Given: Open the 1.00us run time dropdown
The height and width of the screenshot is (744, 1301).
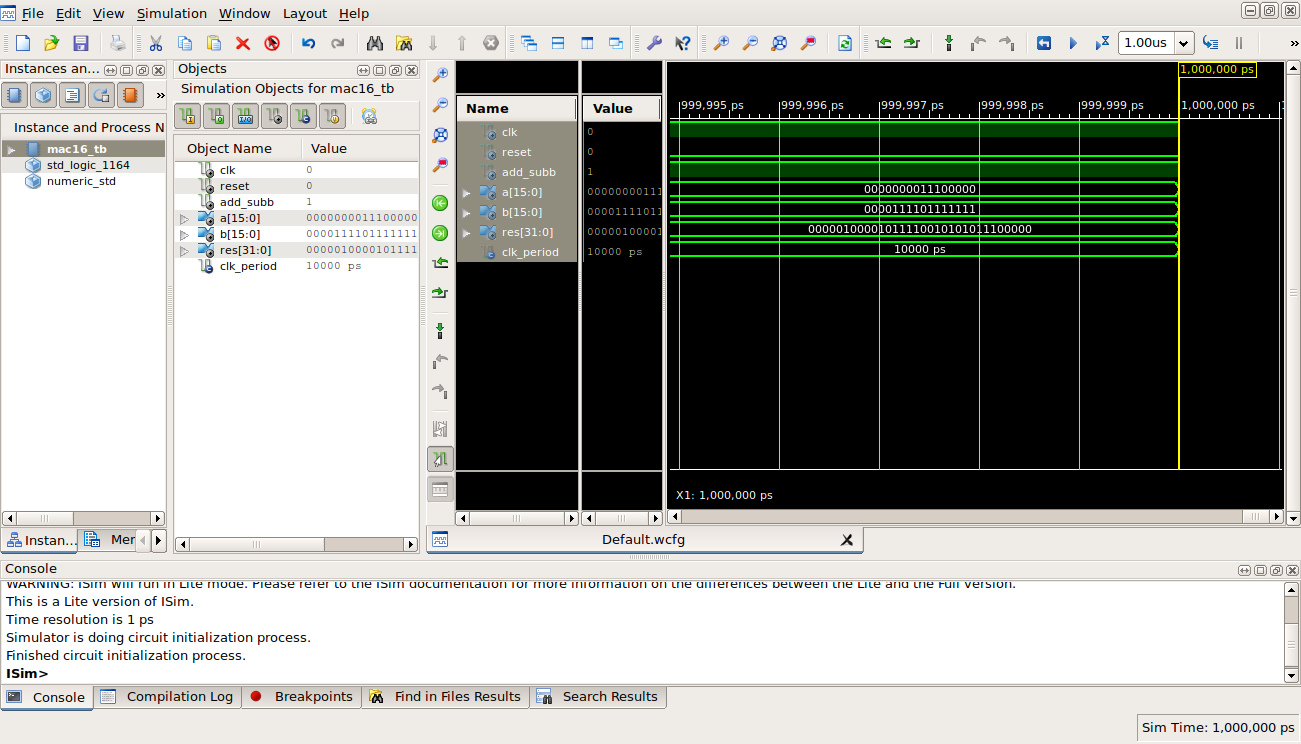Looking at the screenshot, I should (1184, 43).
